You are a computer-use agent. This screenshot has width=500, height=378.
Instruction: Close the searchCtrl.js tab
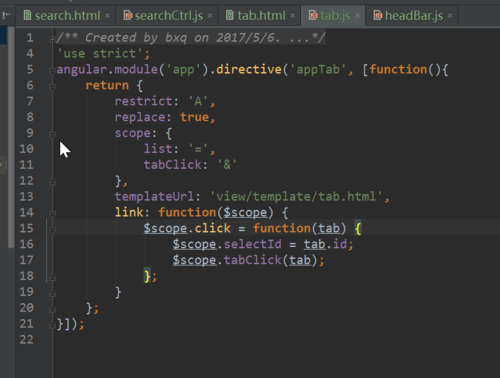tap(210, 16)
